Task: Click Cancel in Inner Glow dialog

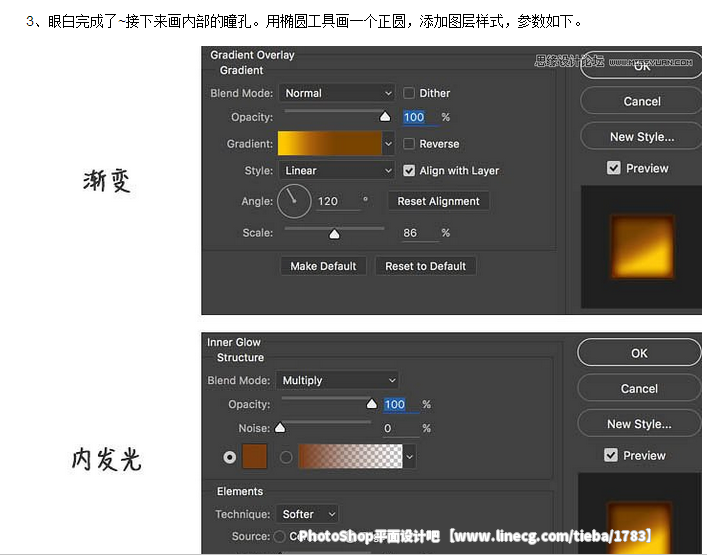Action: click(x=639, y=388)
